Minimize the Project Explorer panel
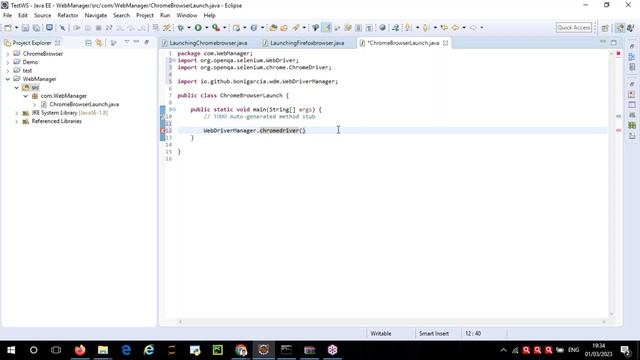 click(136, 42)
